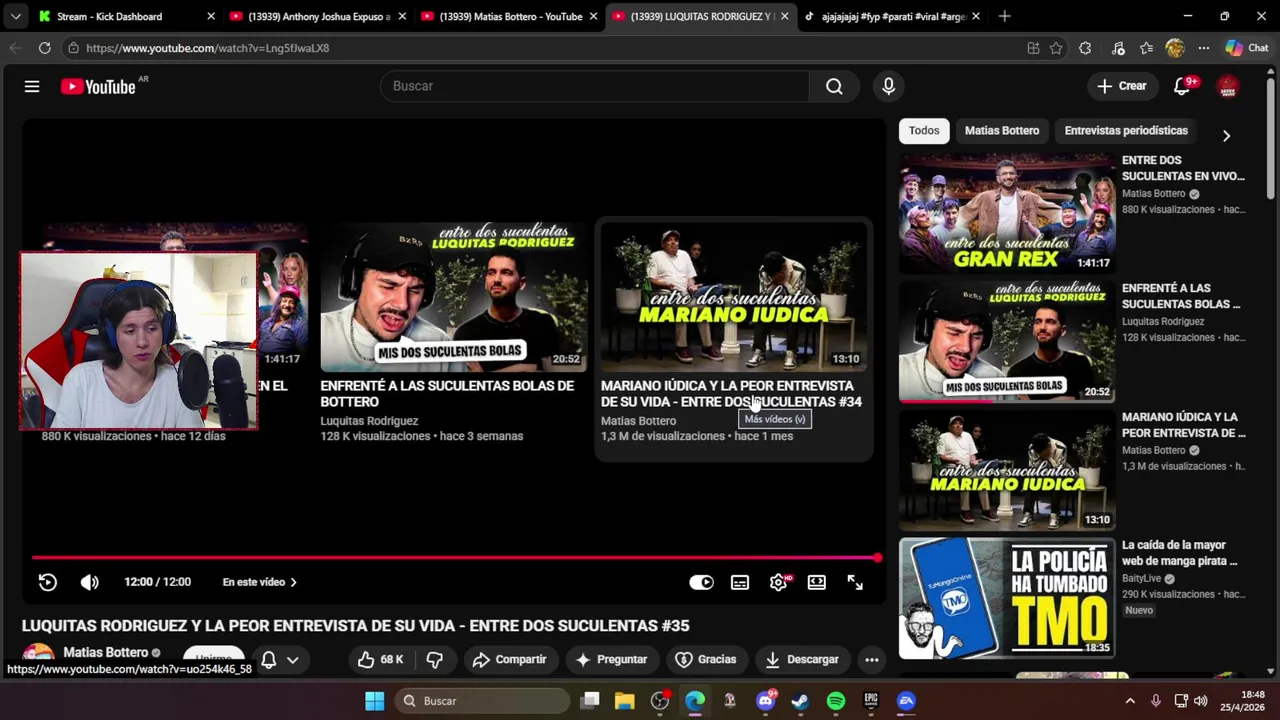Switch to the Stream - Kick Dashboard tab

pyautogui.click(x=110, y=16)
